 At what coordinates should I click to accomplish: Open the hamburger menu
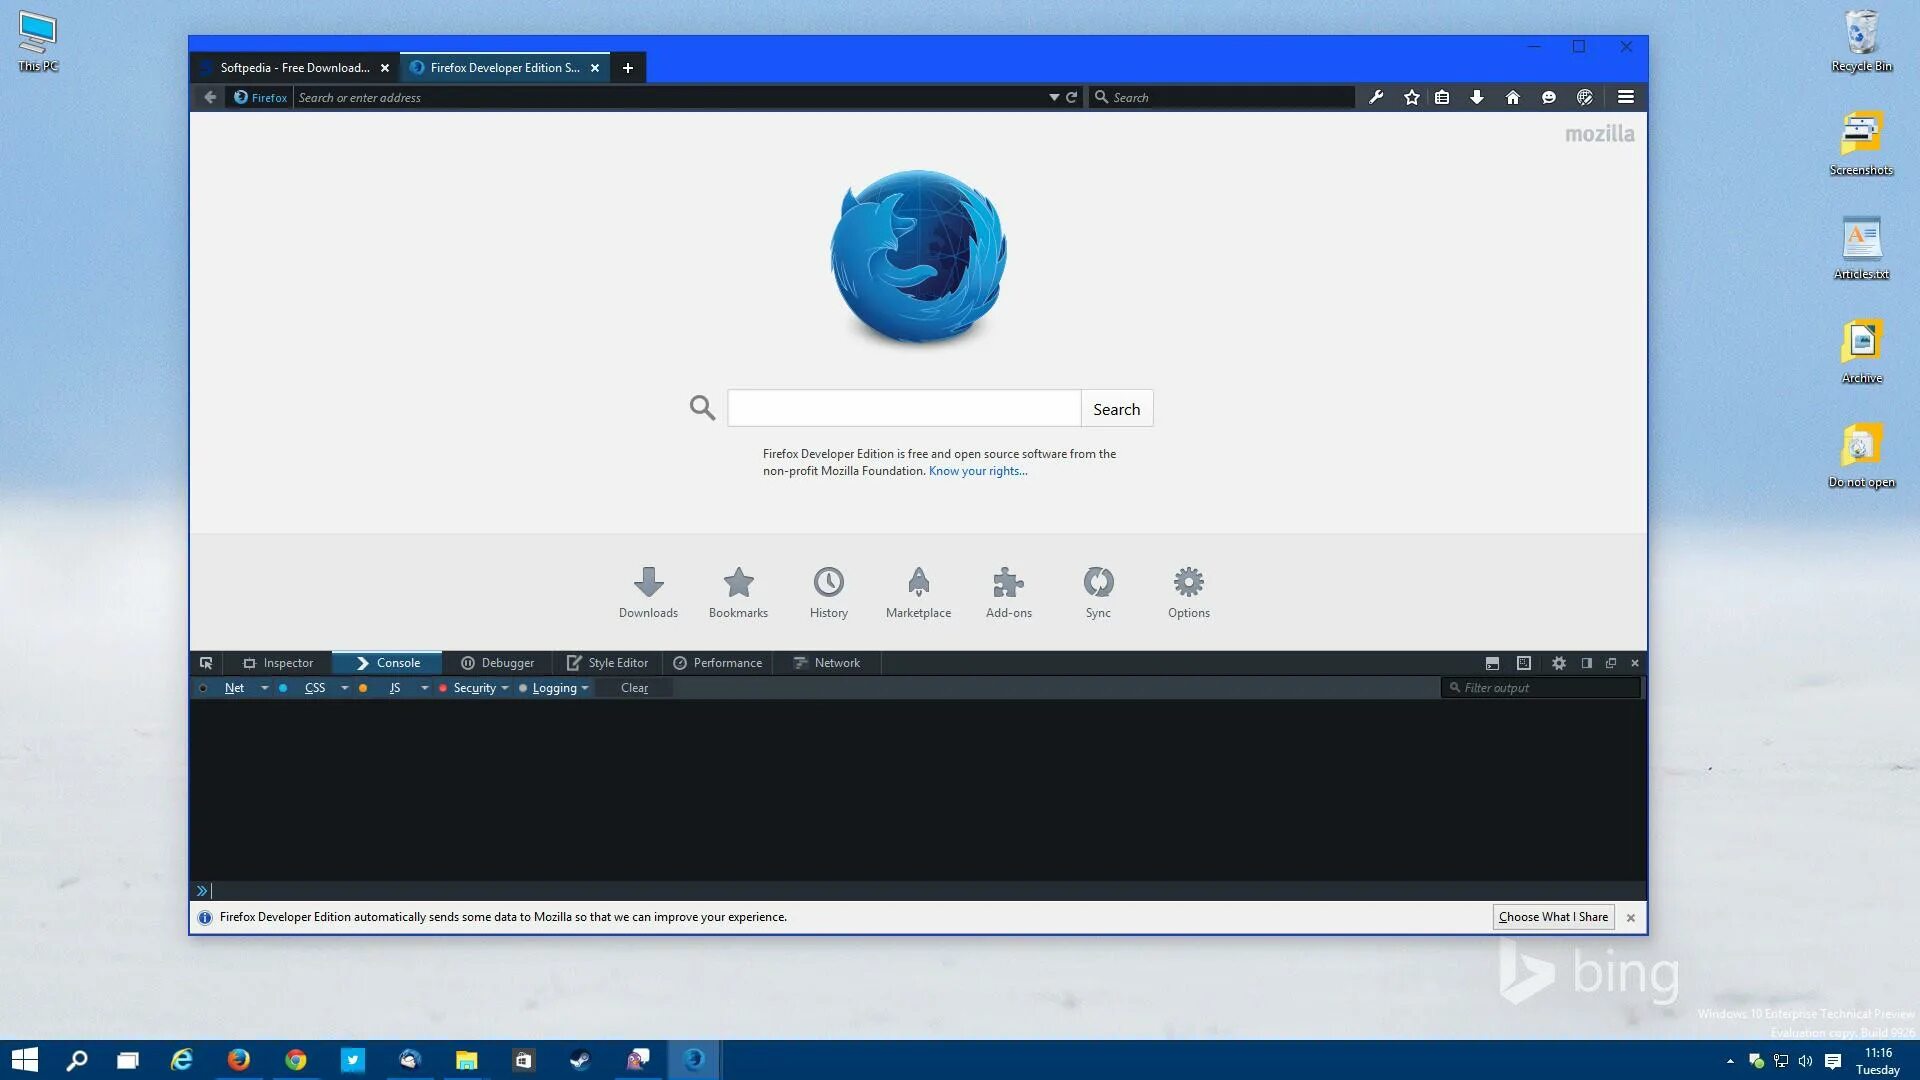coord(1626,97)
